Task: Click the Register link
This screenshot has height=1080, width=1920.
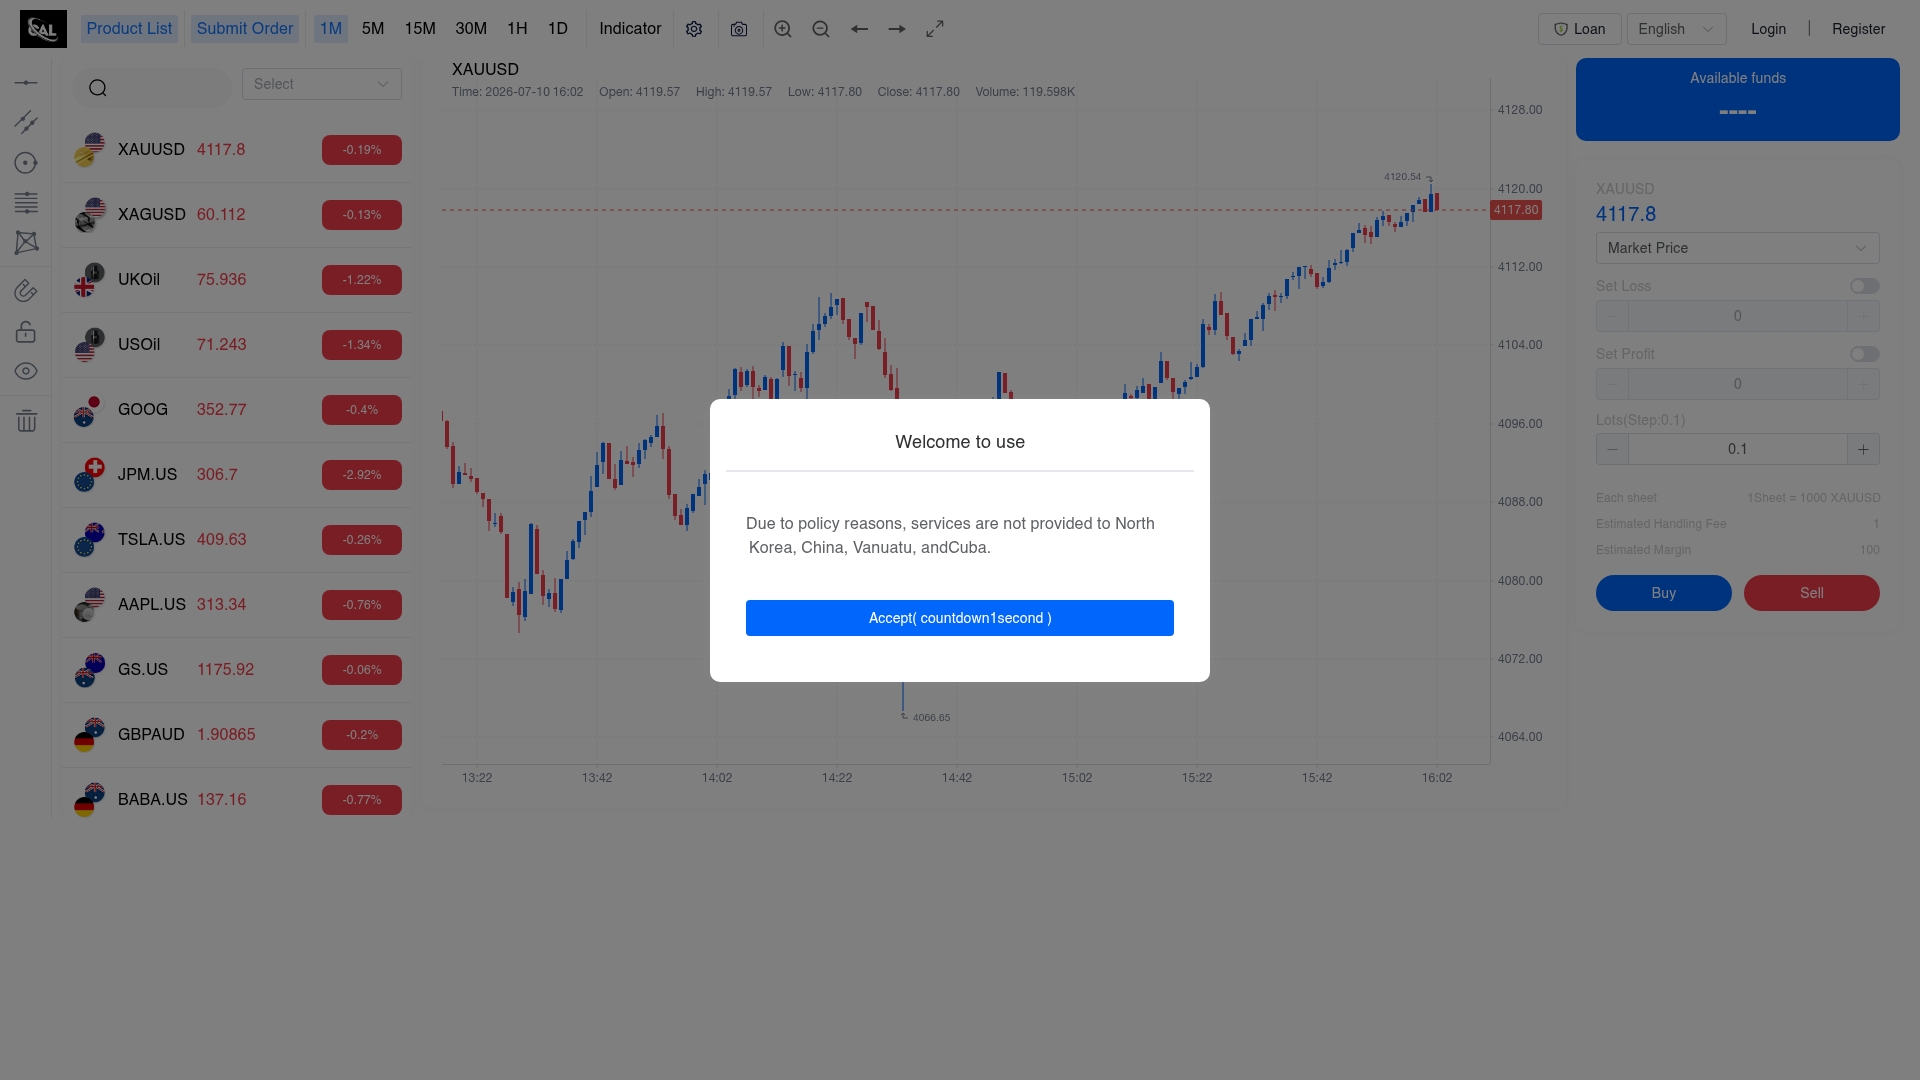Action: (1858, 29)
